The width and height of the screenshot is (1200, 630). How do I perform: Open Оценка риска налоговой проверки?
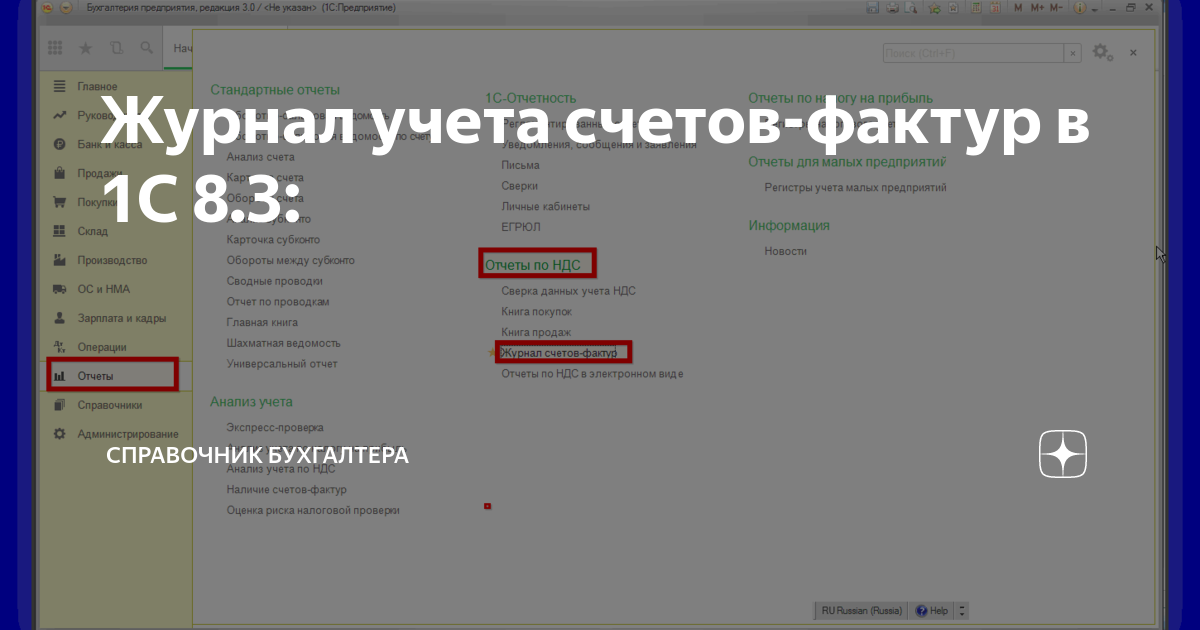coord(313,510)
